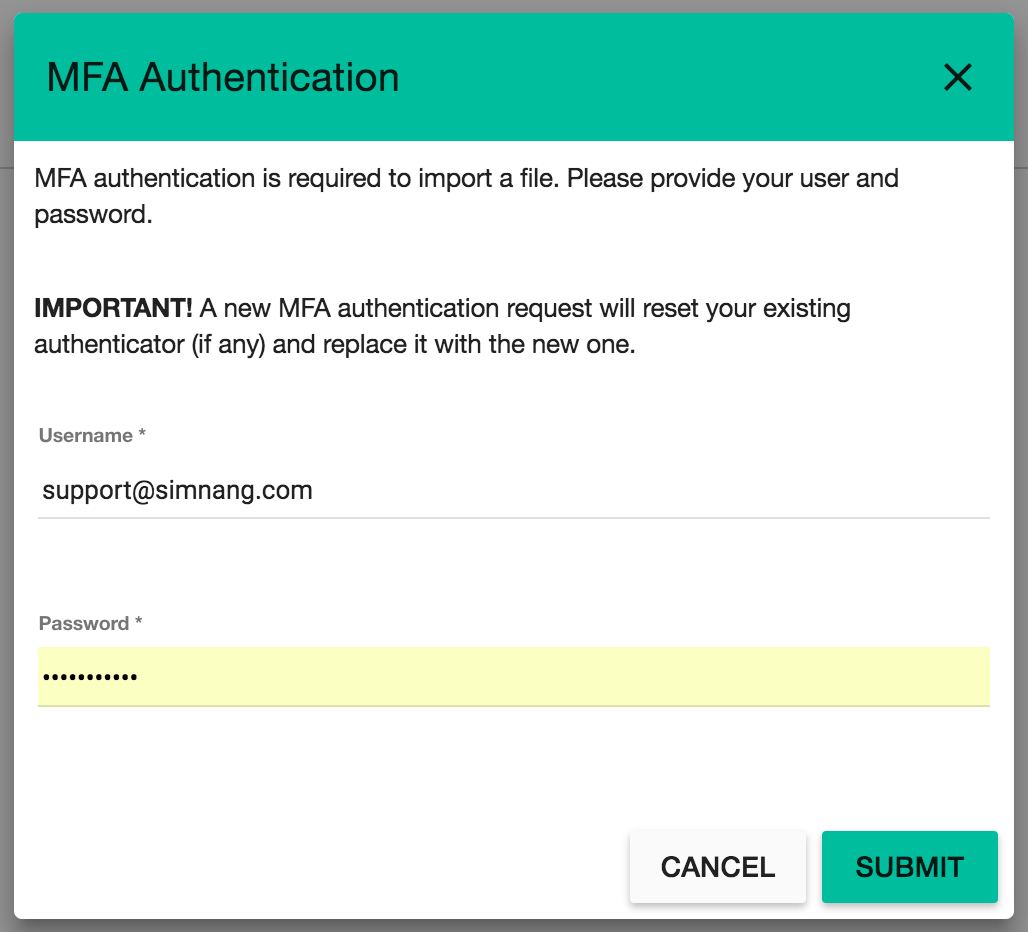This screenshot has width=1028, height=932.
Task: Click the Password * label
Action: 90,623
